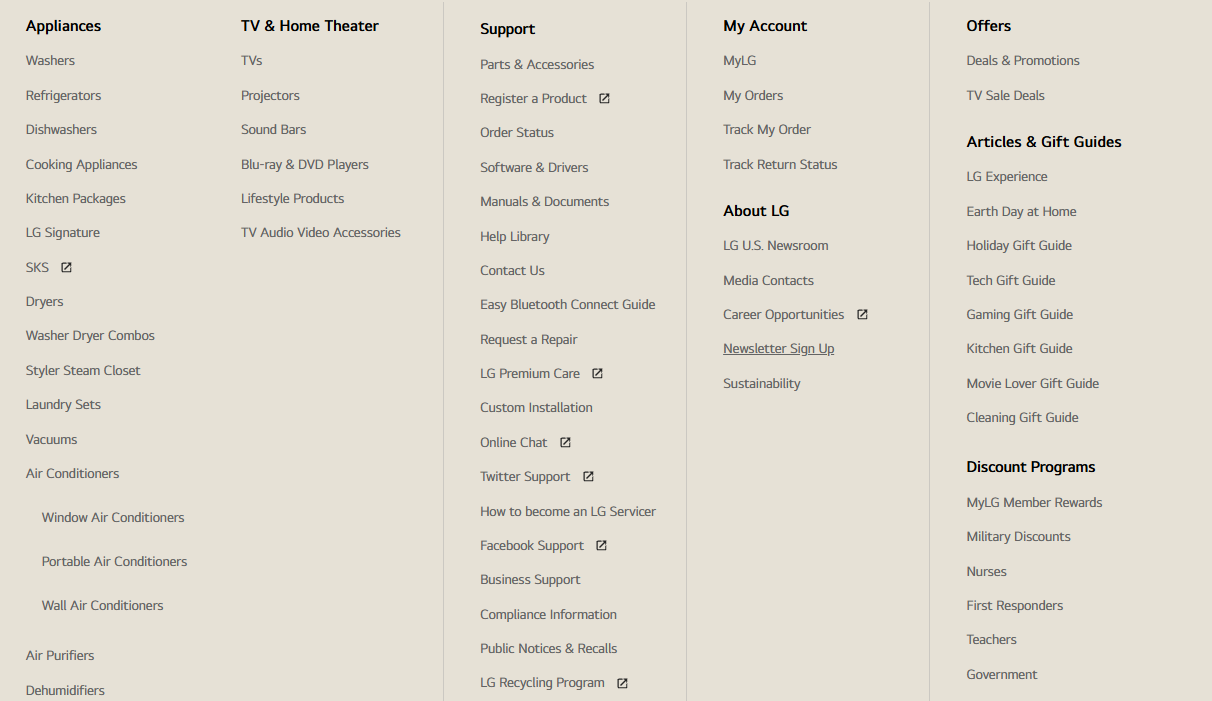Select Request a Repair link
The height and width of the screenshot is (701, 1212).
coord(529,340)
